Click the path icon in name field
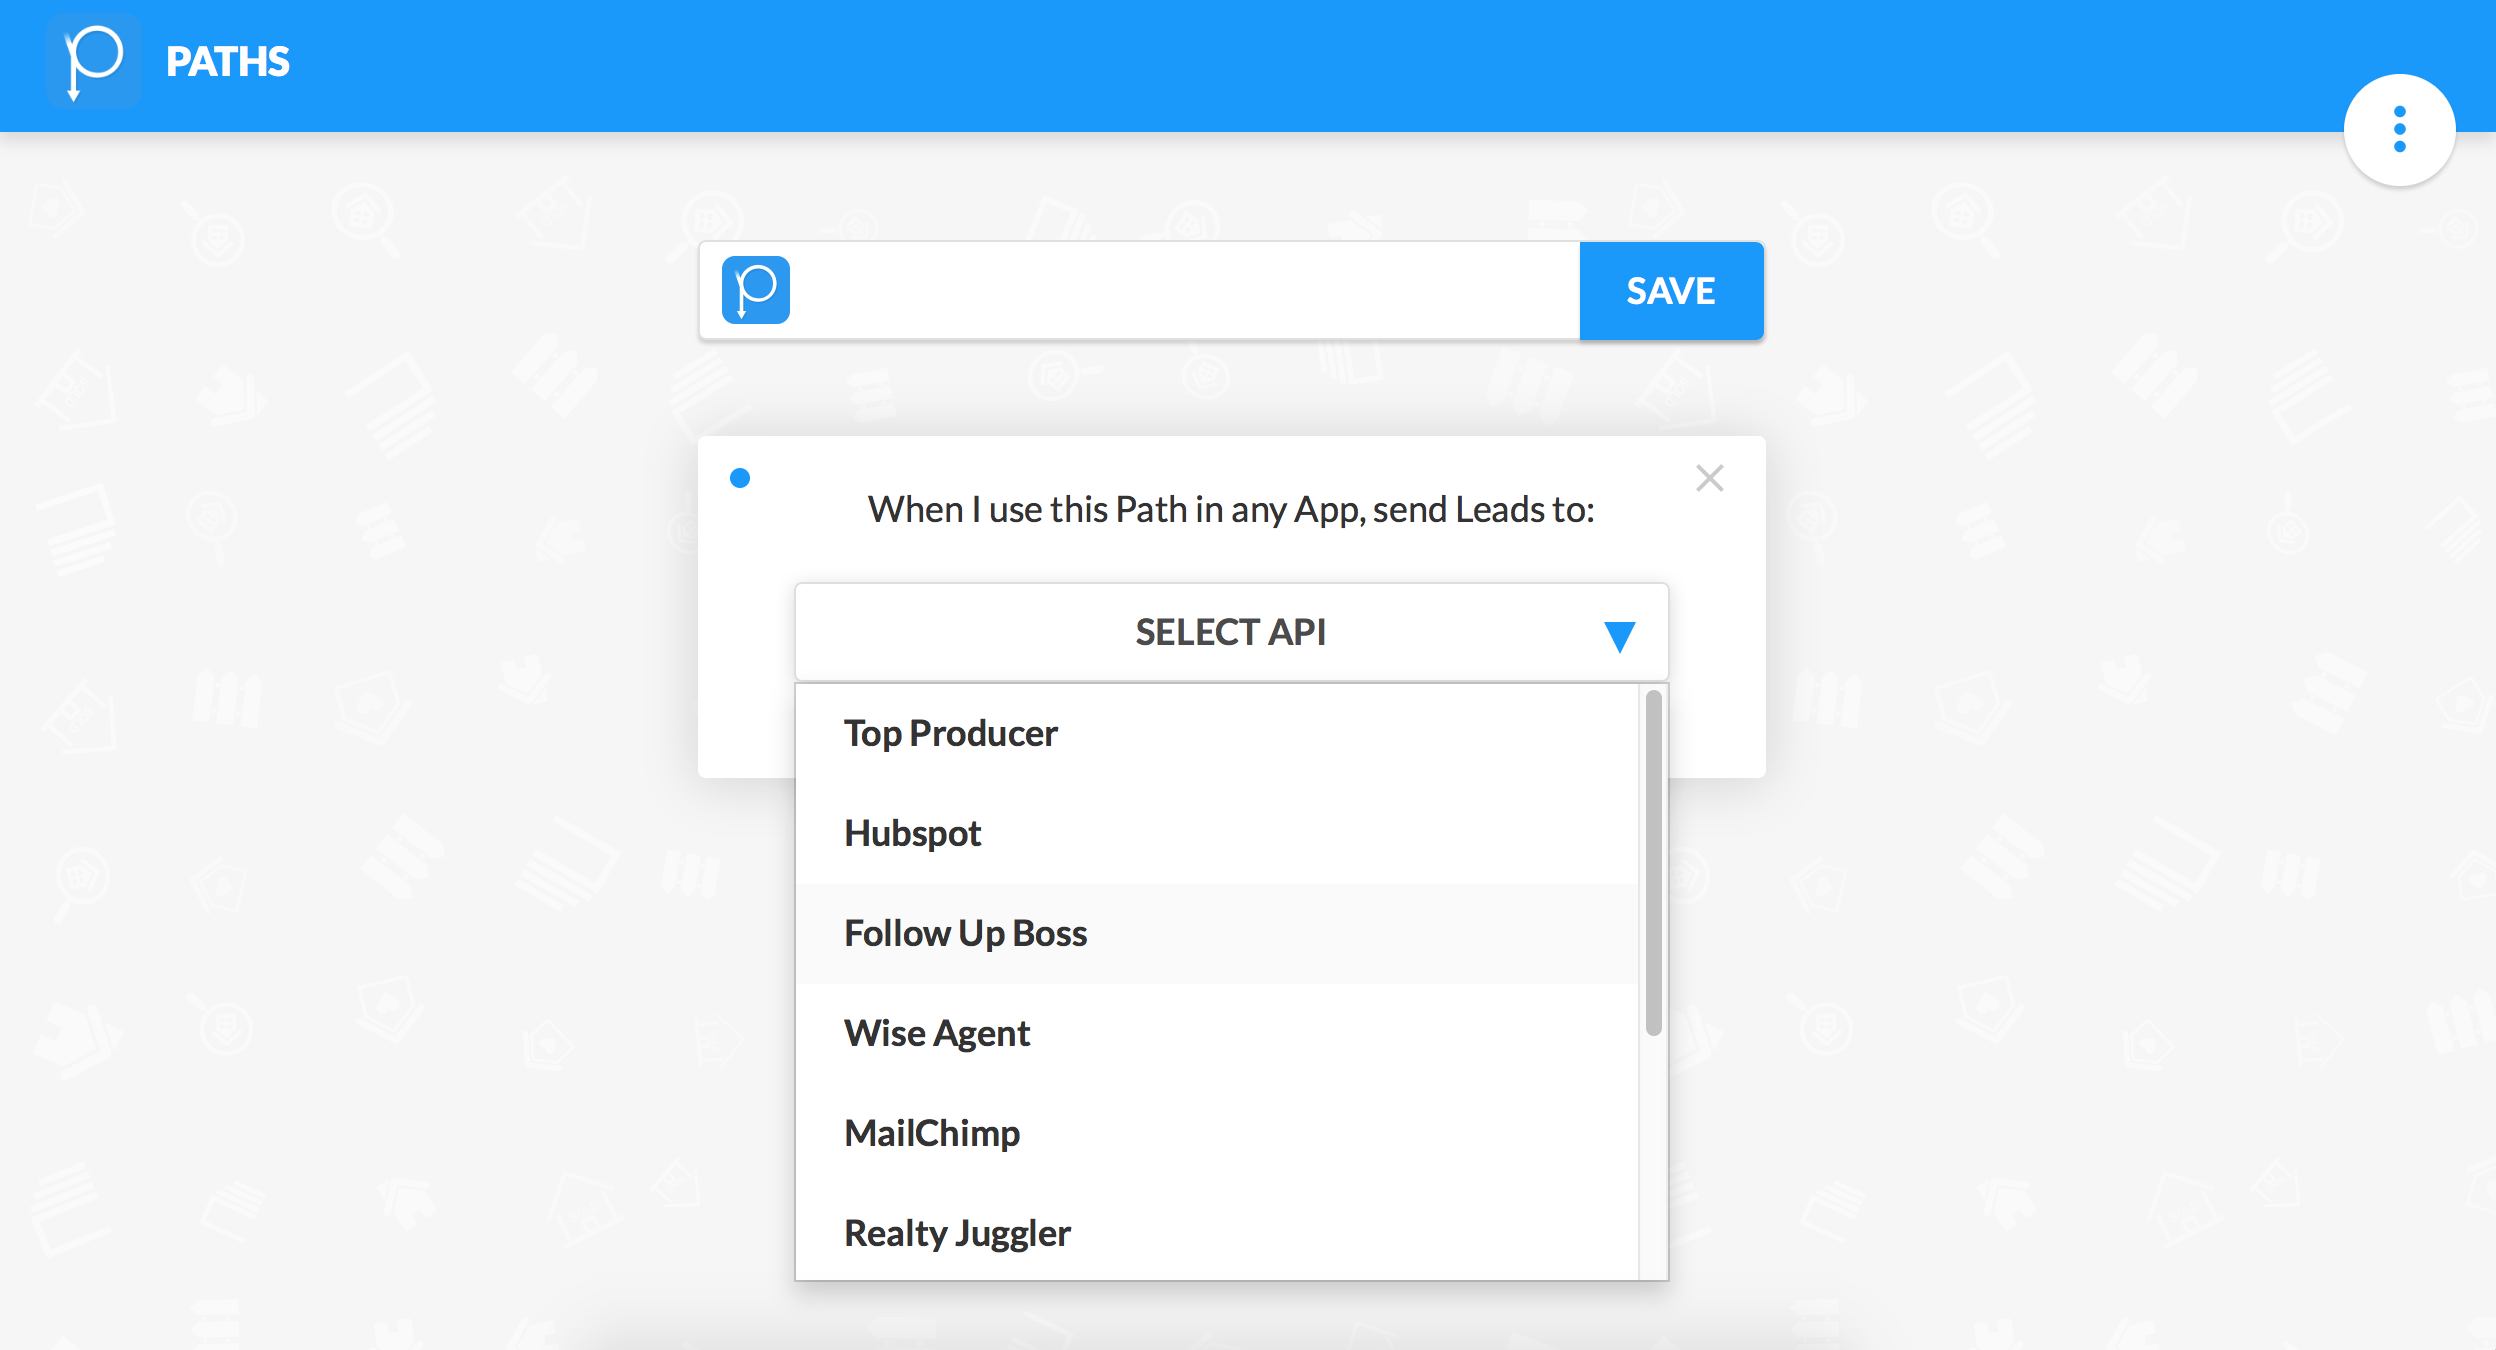The width and height of the screenshot is (2496, 1350). click(756, 290)
